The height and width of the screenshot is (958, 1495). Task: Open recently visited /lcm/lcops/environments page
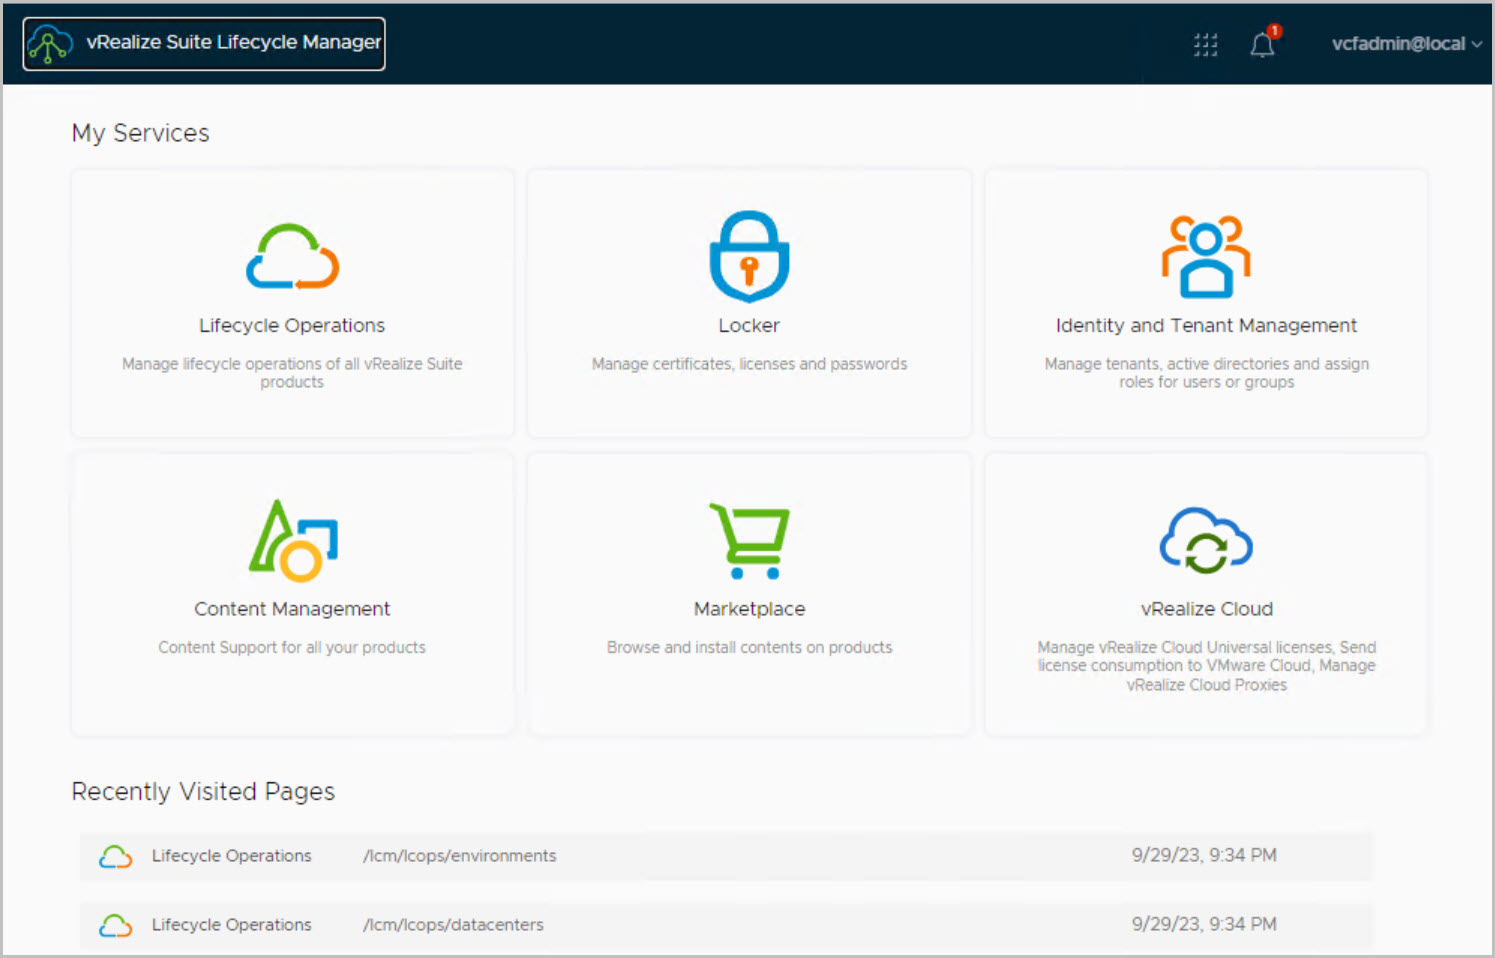coord(459,856)
